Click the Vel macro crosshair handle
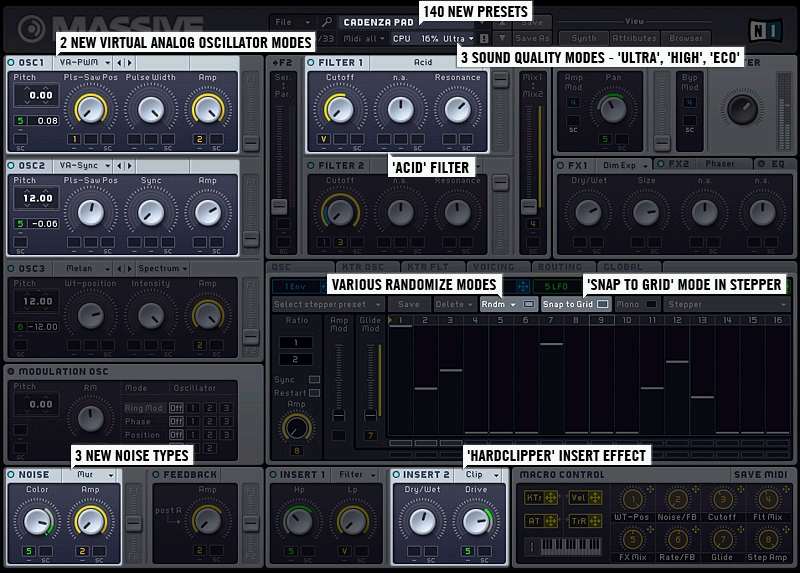This screenshot has height=573, width=800. (595, 497)
